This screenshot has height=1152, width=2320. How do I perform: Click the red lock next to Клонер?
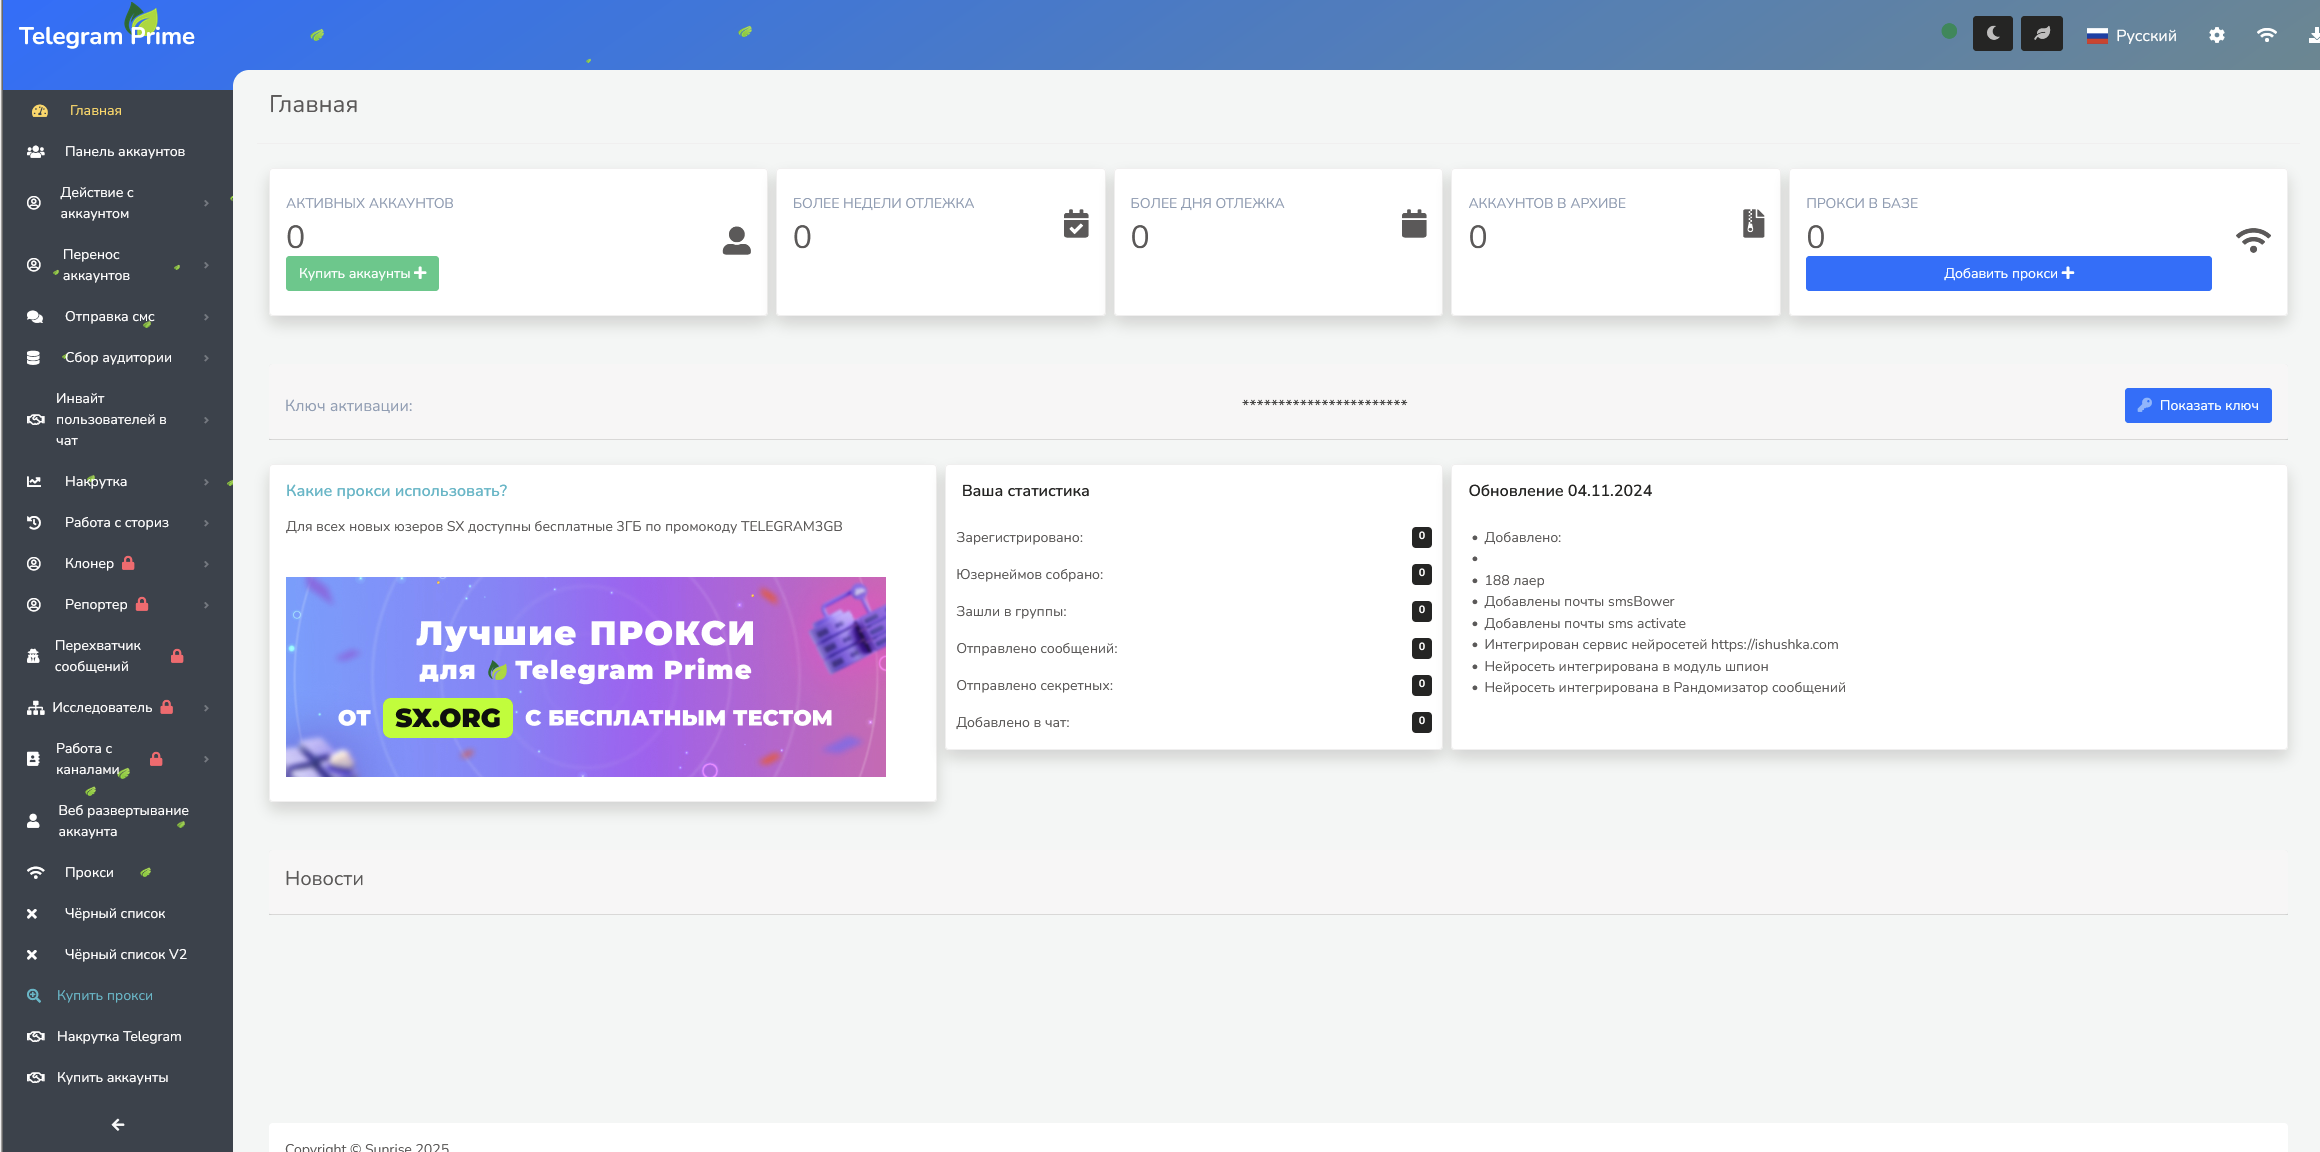click(128, 564)
